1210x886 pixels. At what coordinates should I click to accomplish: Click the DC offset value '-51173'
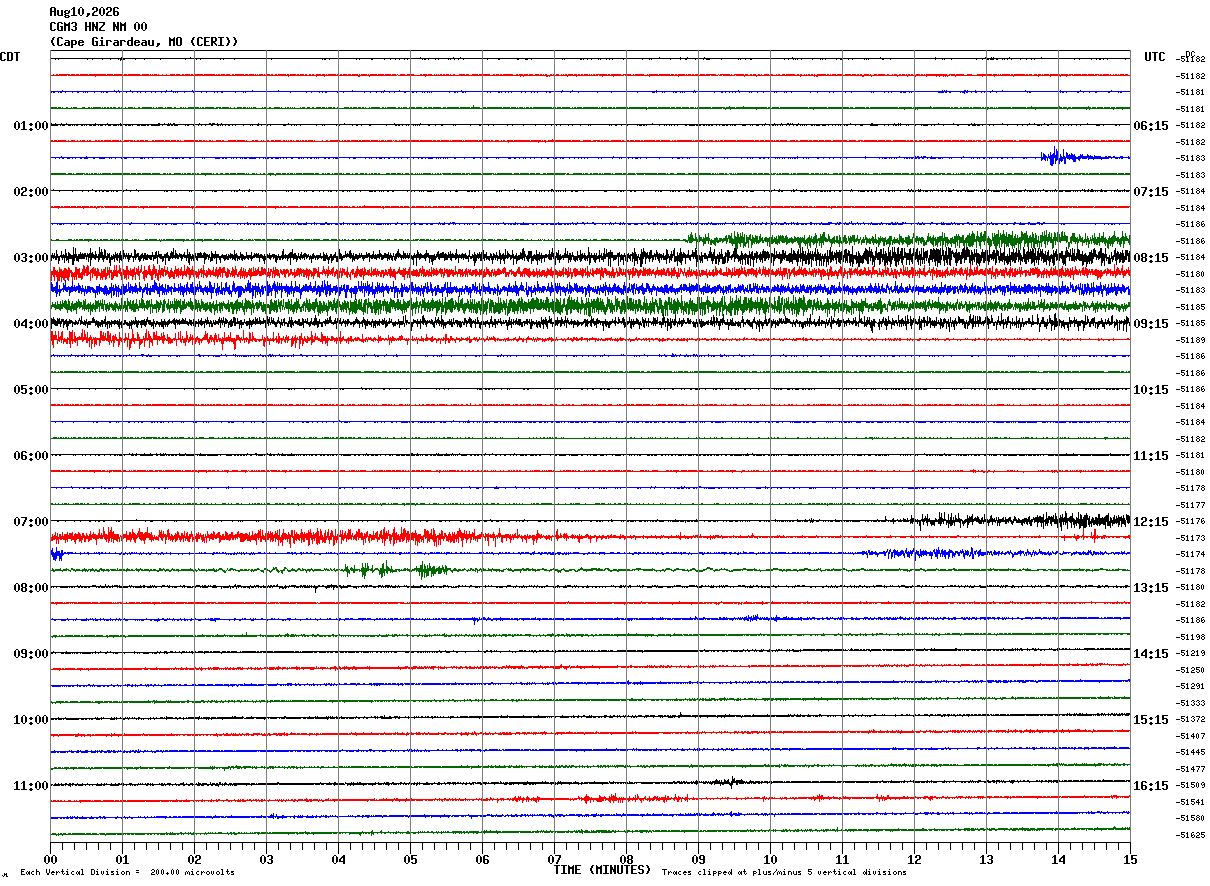tap(1191, 538)
